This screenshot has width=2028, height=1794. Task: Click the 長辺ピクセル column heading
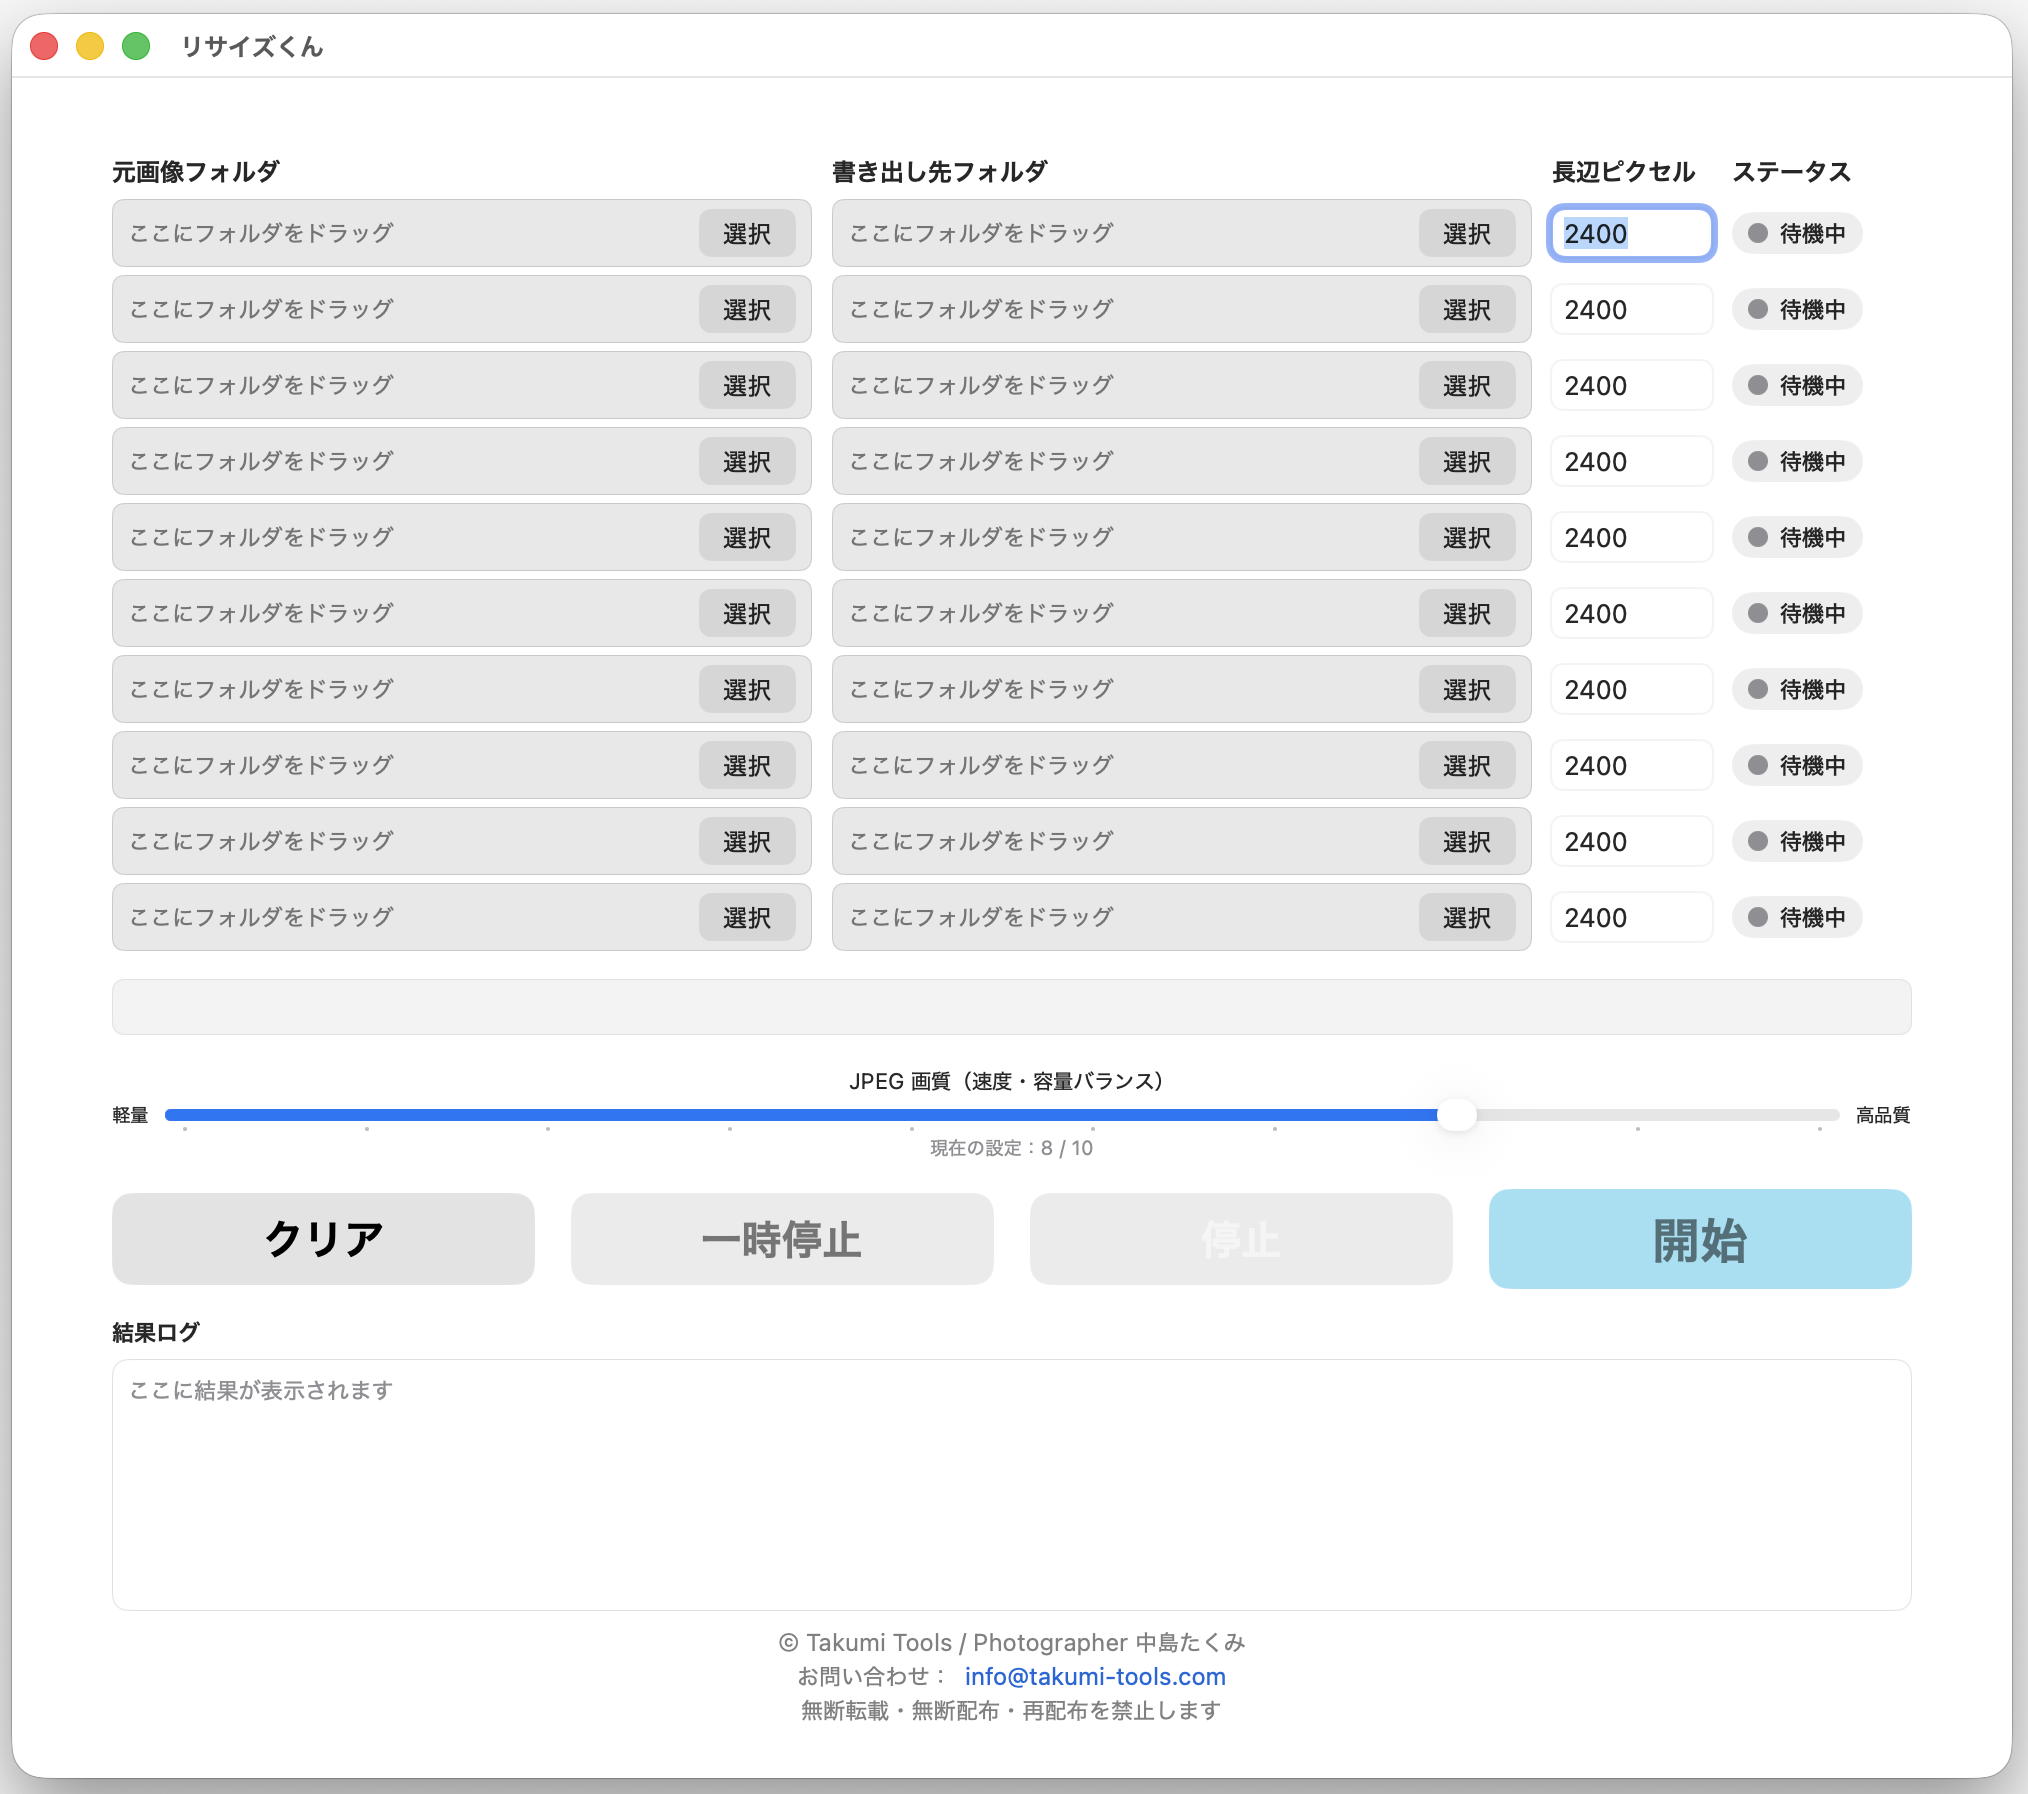click(x=1623, y=172)
